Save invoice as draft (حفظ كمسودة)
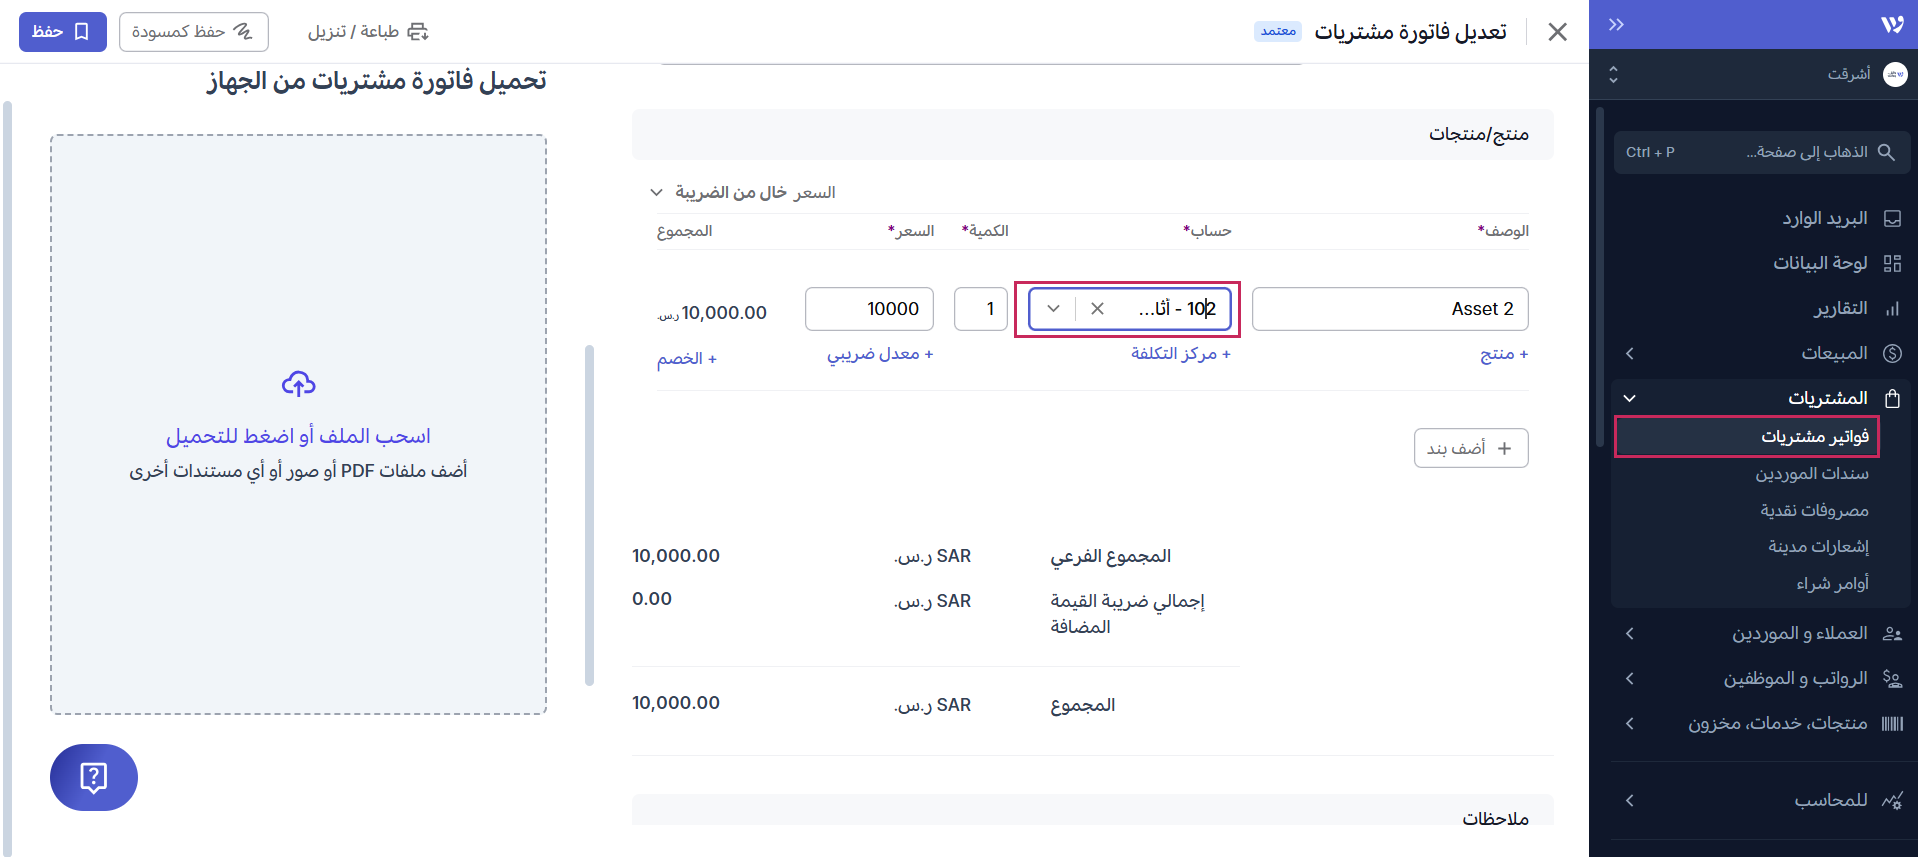The height and width of the screenshot is (857, 1918). 193,32
